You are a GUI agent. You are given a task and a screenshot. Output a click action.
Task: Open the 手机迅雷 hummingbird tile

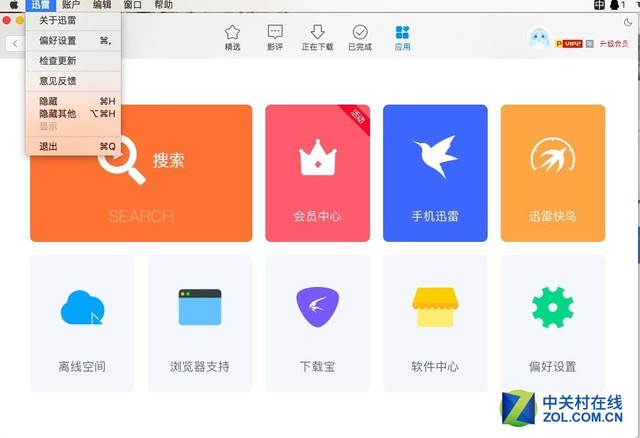point(435,173)
